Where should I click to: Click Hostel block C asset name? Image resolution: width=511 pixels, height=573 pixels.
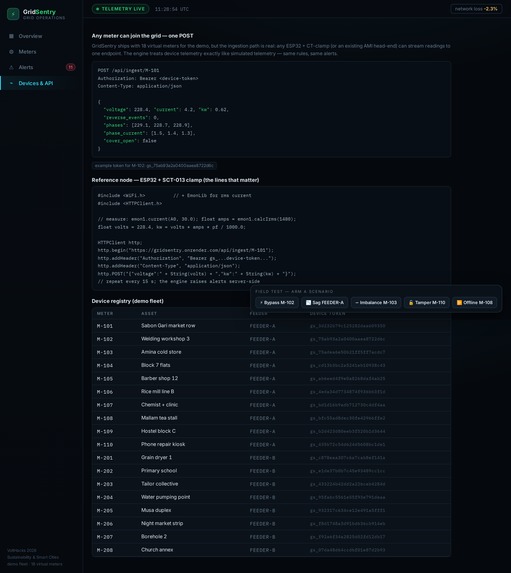(158, 431)
